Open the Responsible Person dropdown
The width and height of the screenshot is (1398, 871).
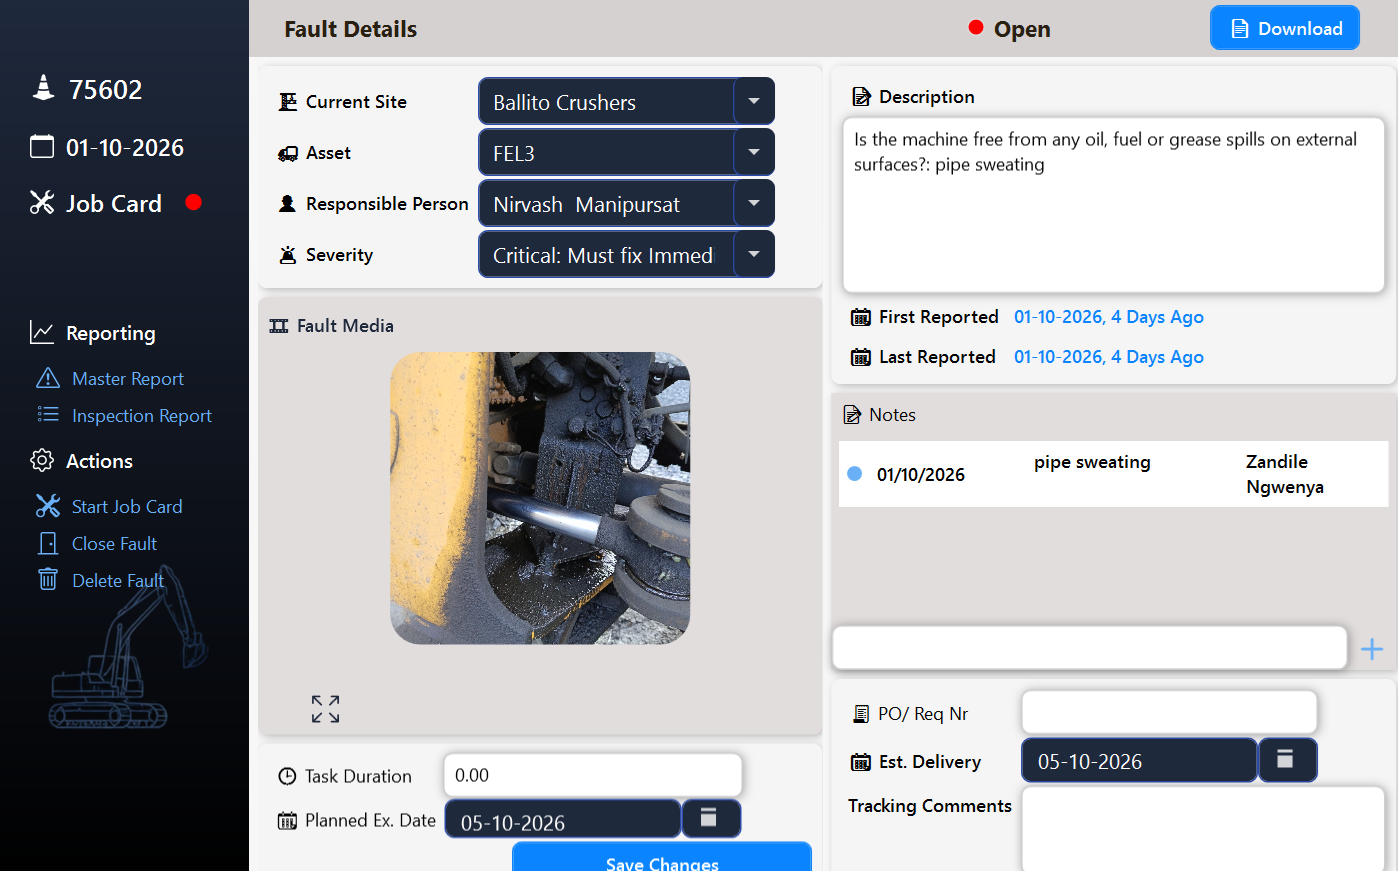coord(754,203)
